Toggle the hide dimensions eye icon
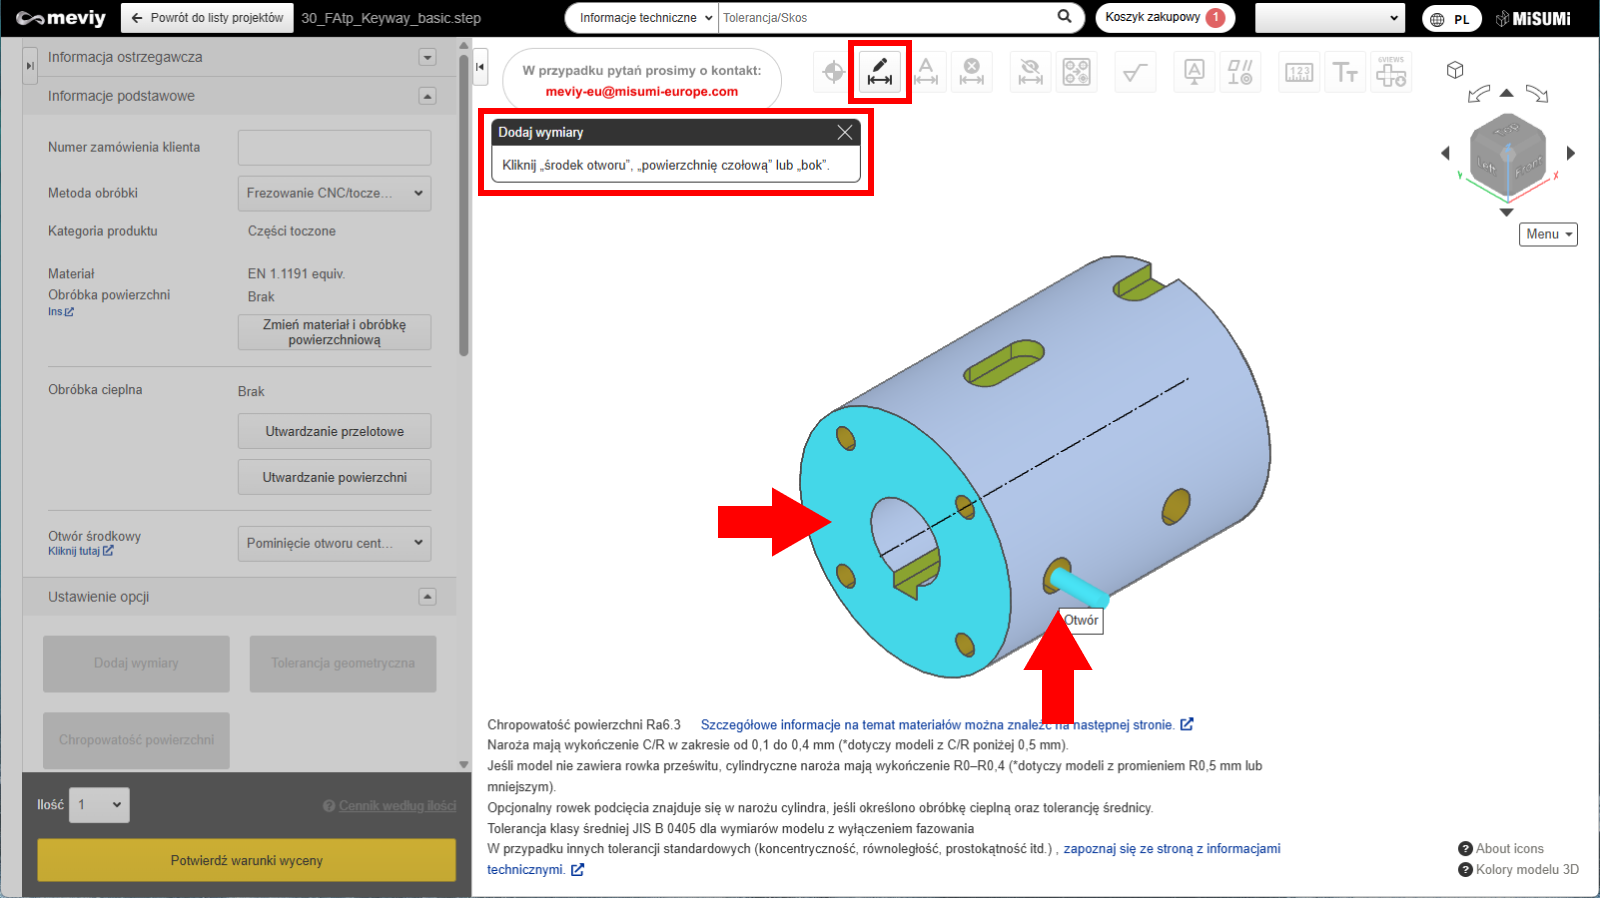 [1030, 72]
